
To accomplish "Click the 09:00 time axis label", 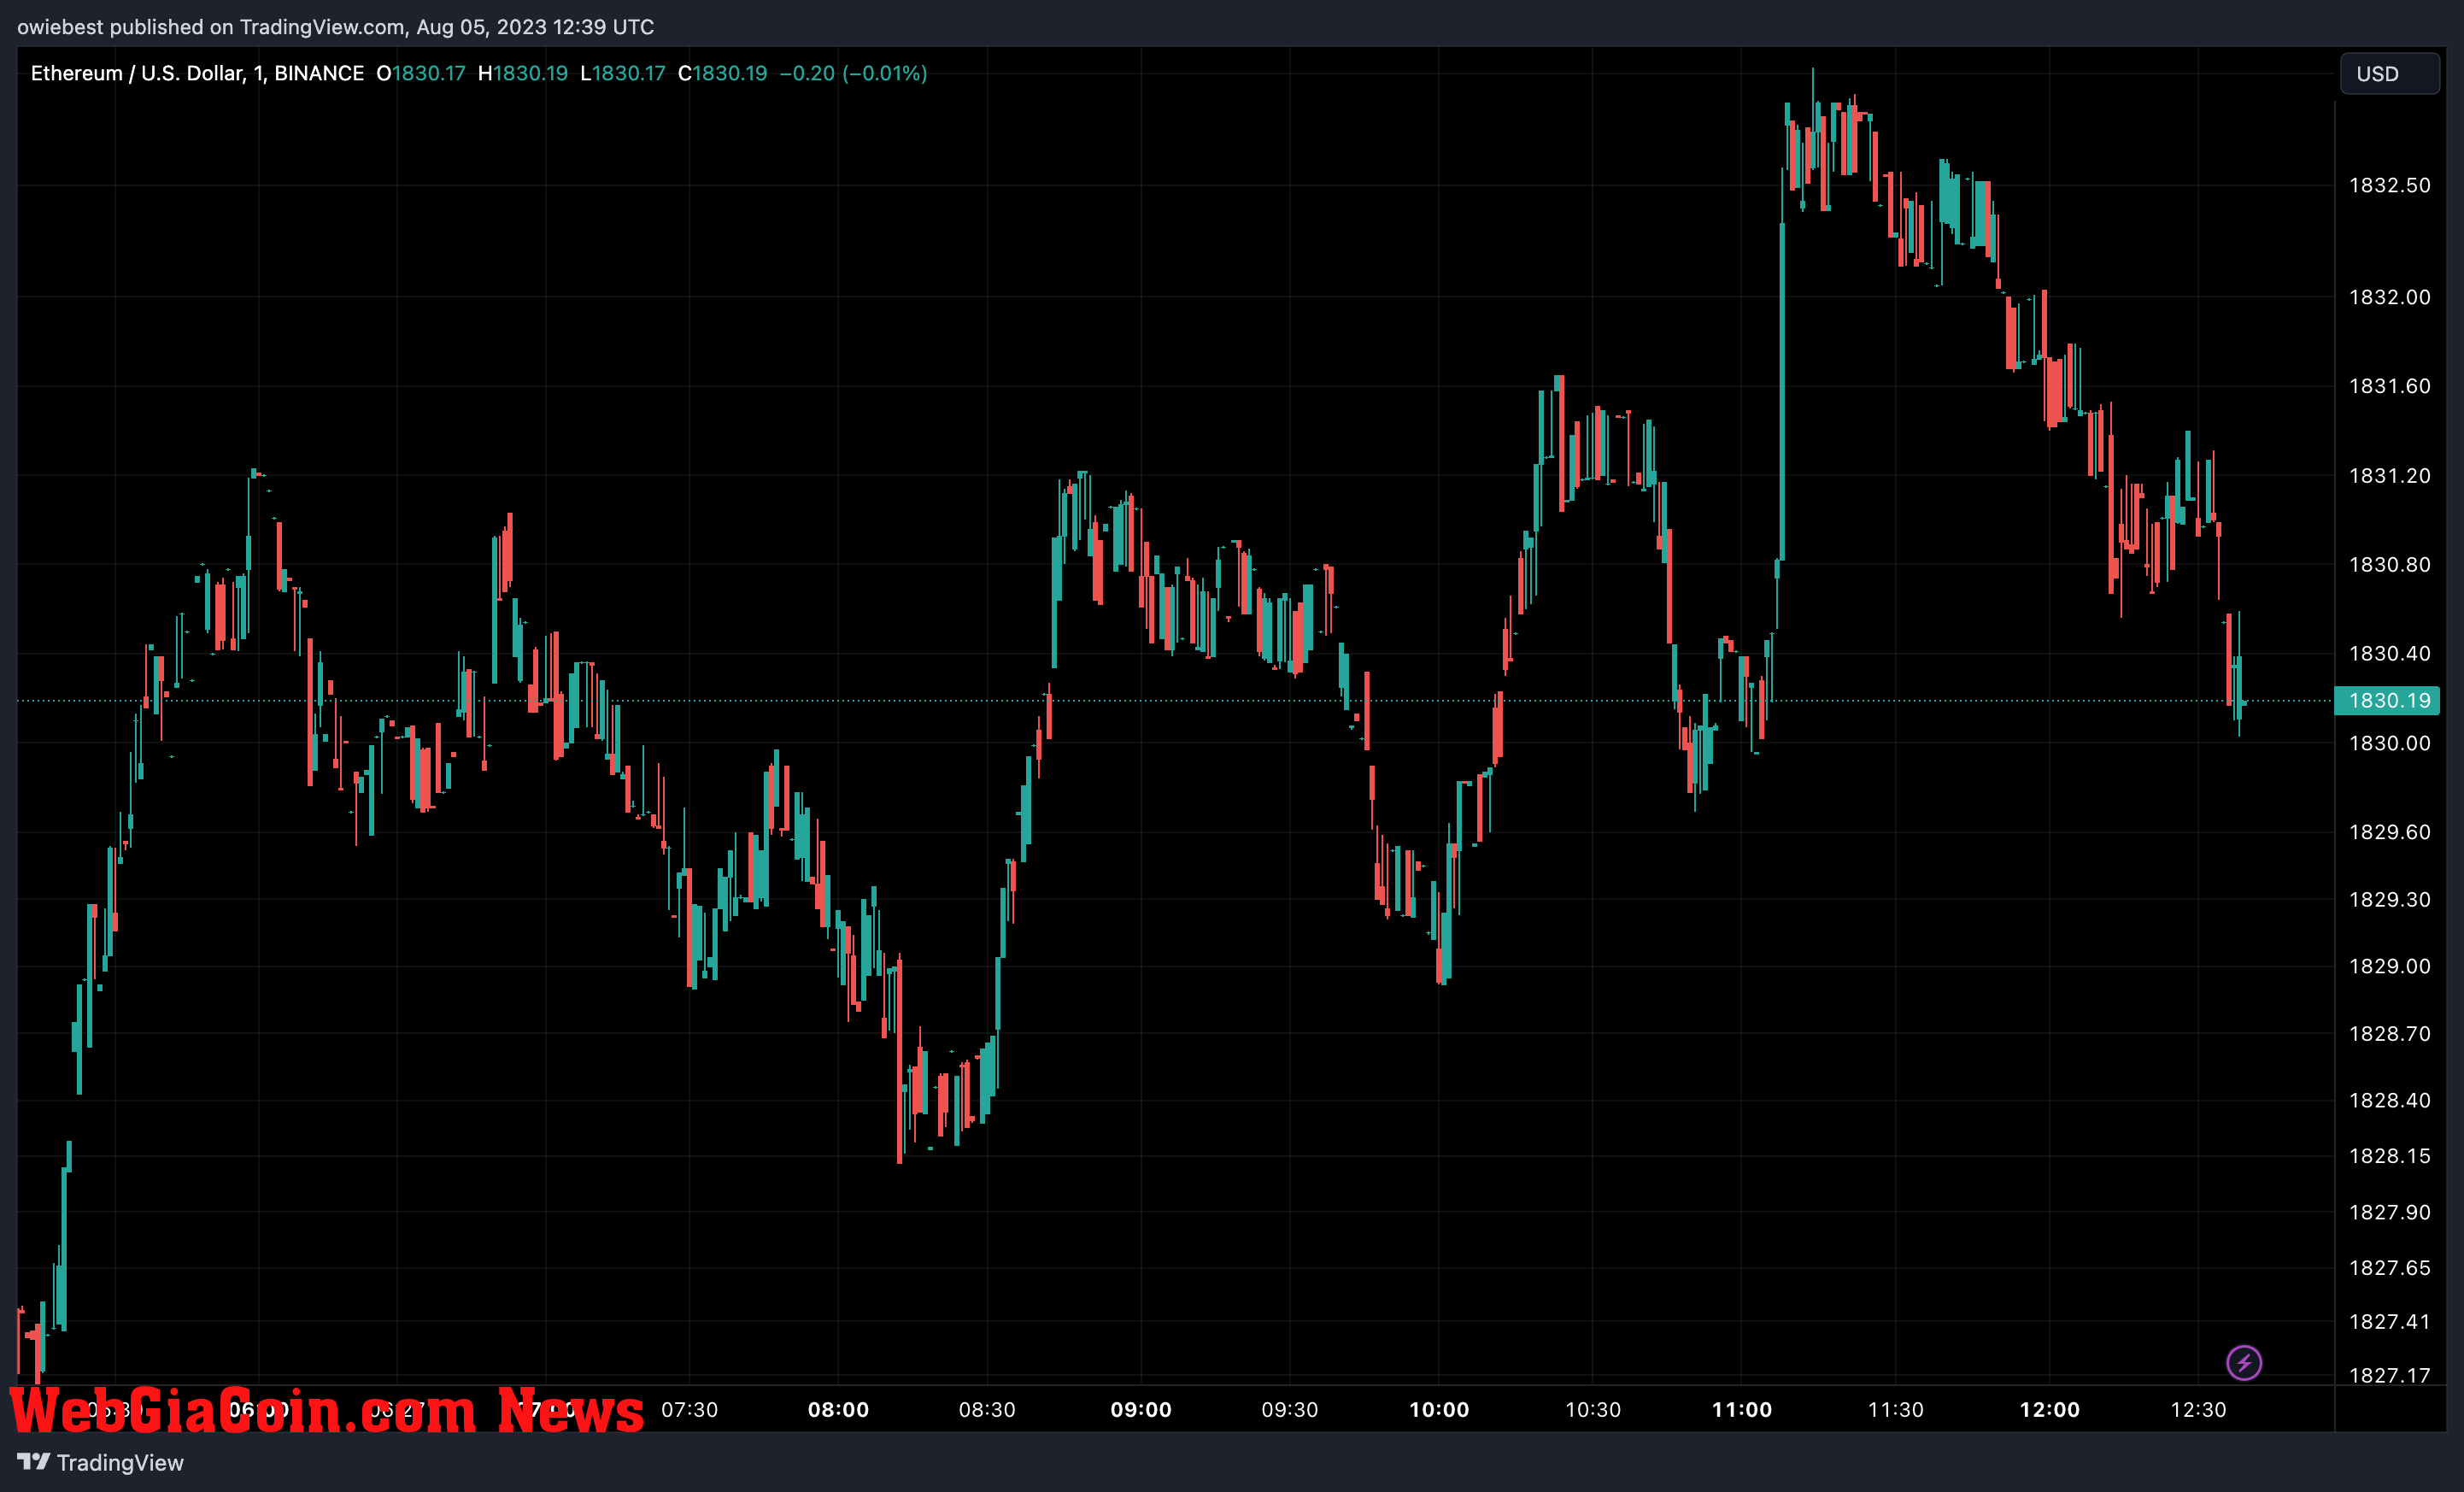I will 1141,1410.
